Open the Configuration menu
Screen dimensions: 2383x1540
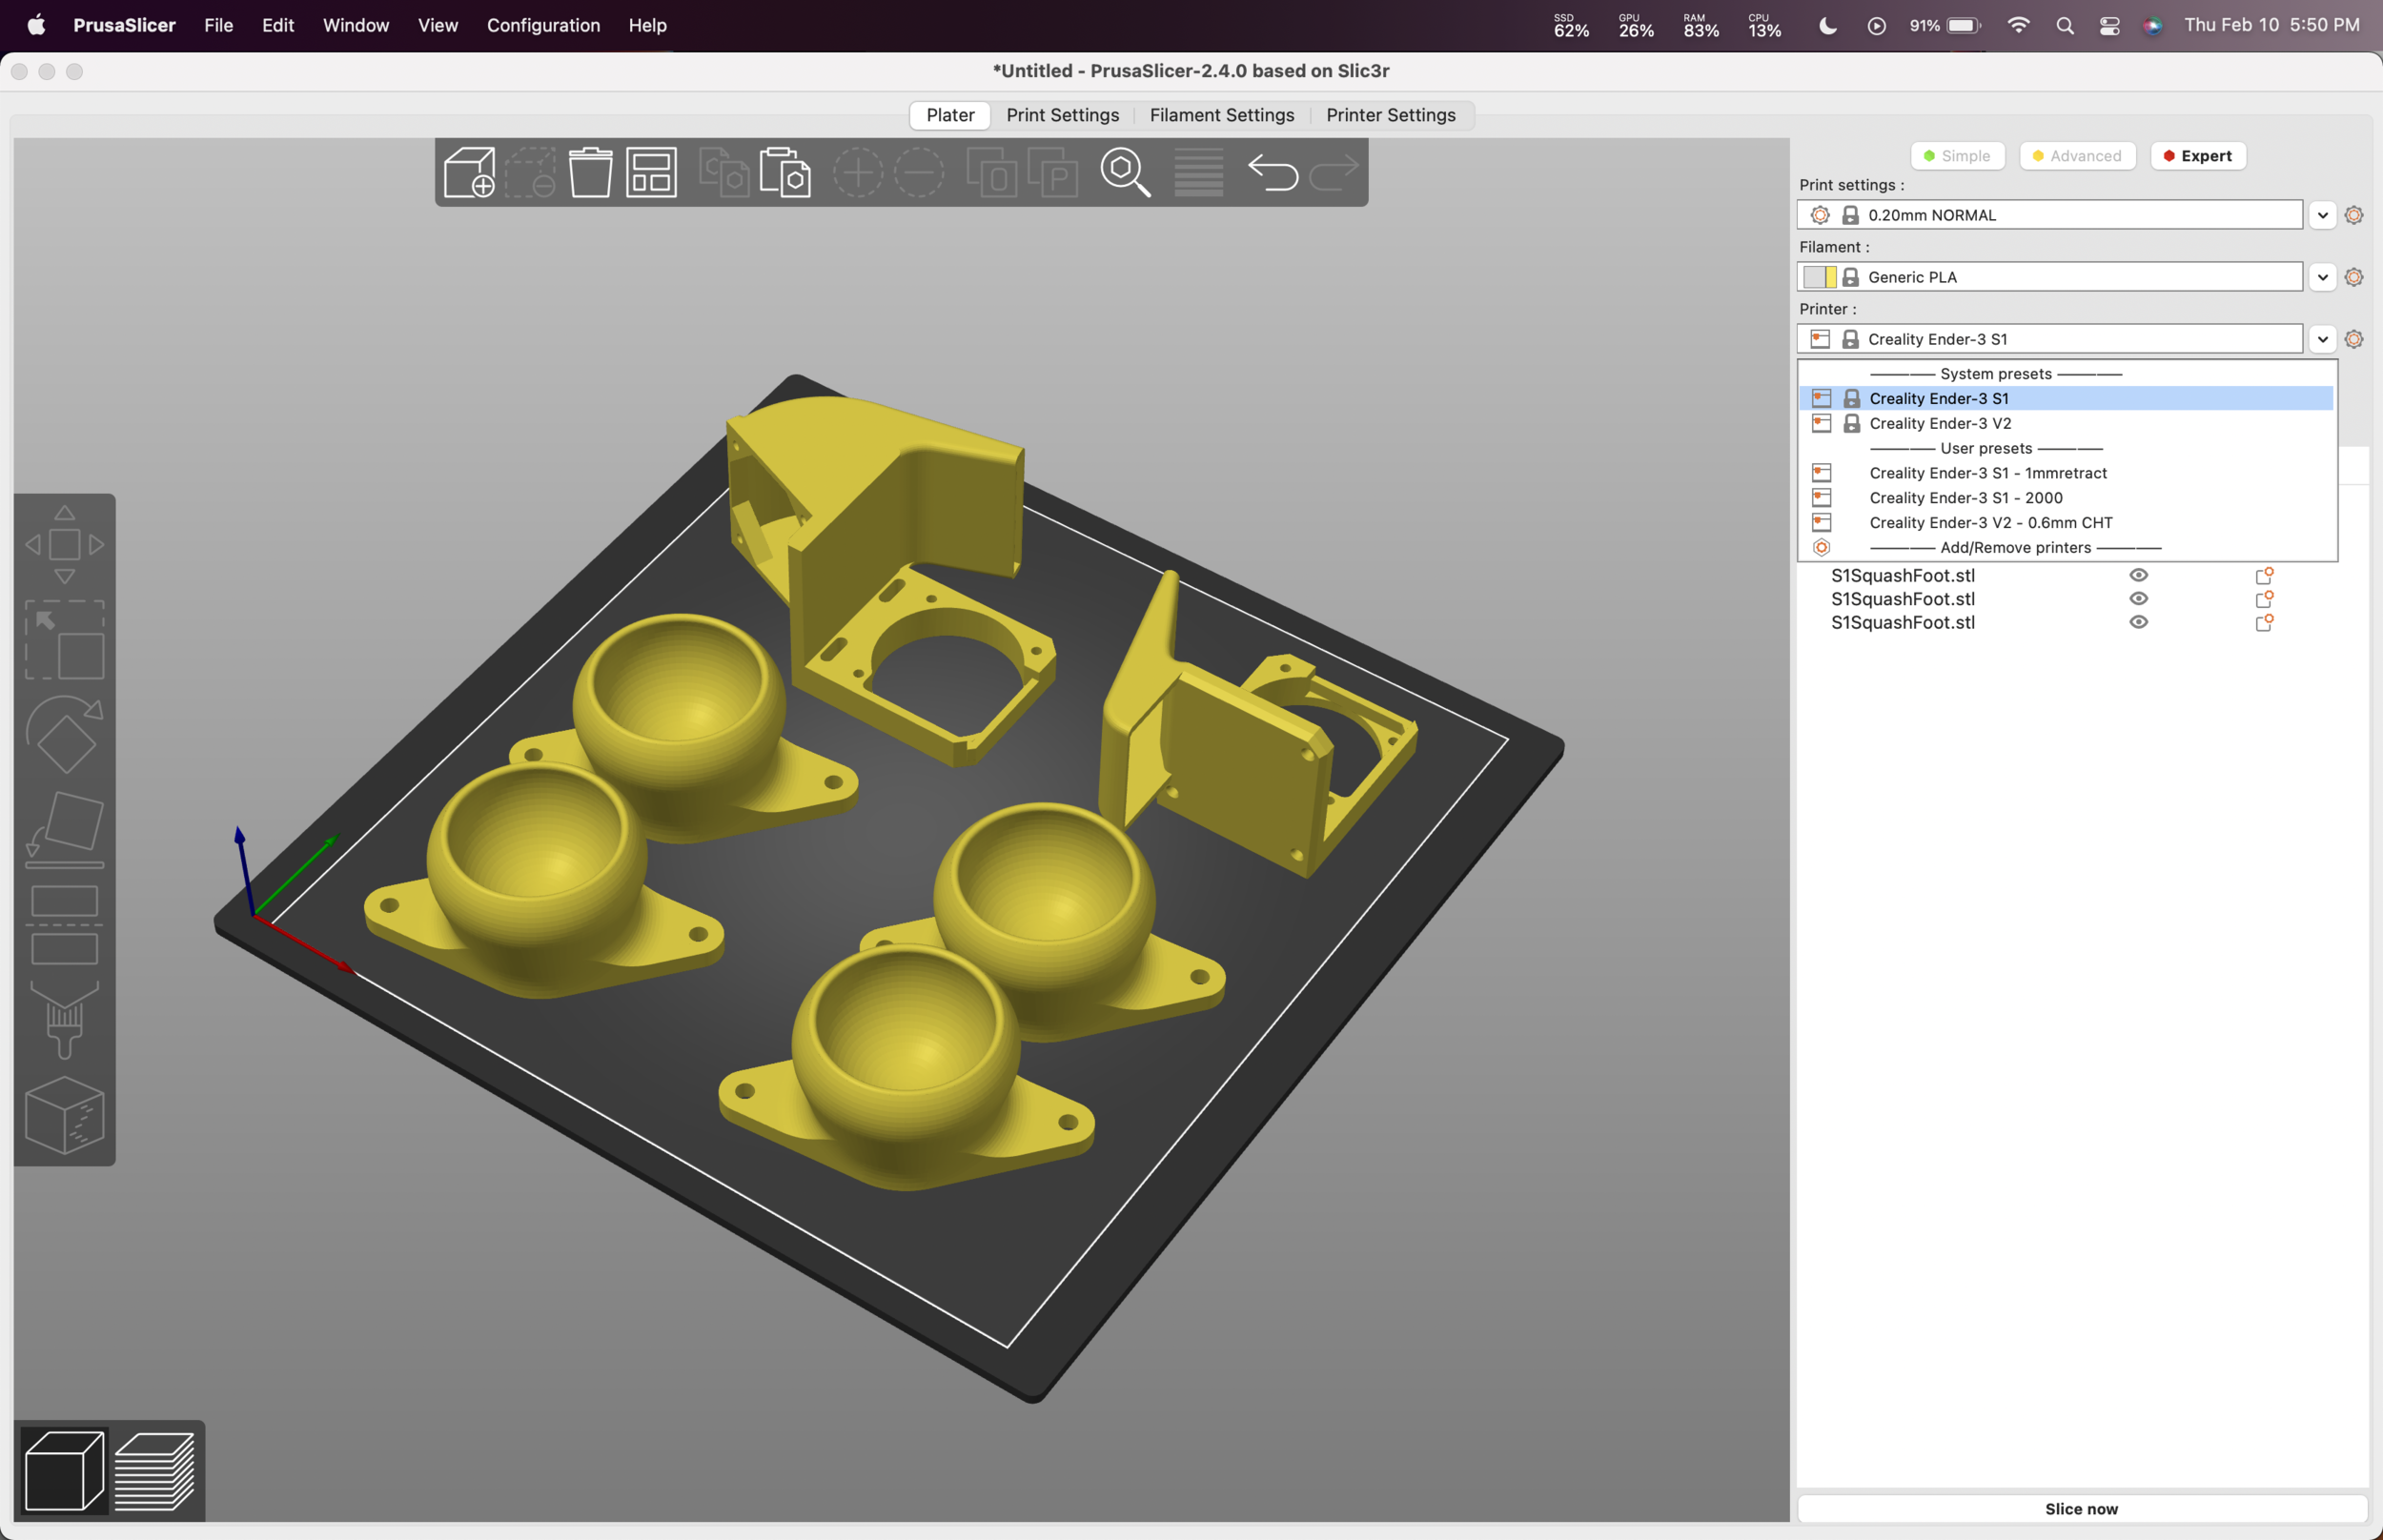pos(543,26)
